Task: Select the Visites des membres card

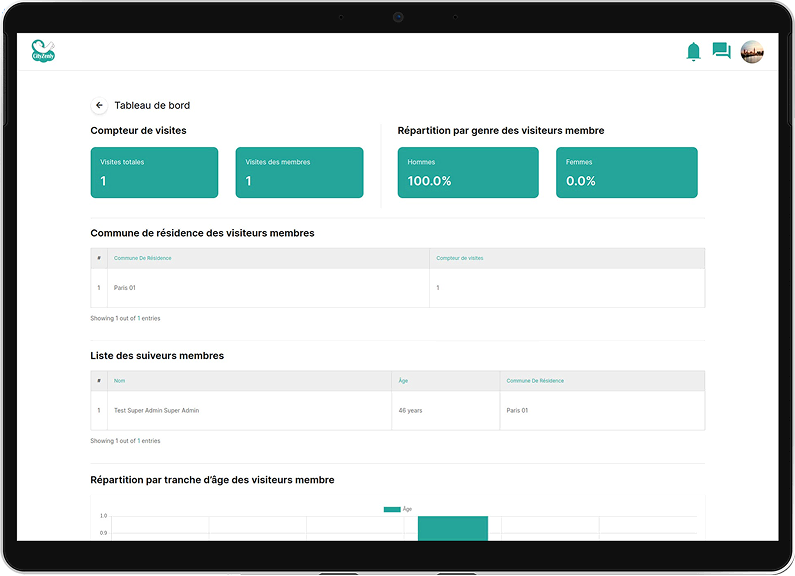Action: (299, 172)
